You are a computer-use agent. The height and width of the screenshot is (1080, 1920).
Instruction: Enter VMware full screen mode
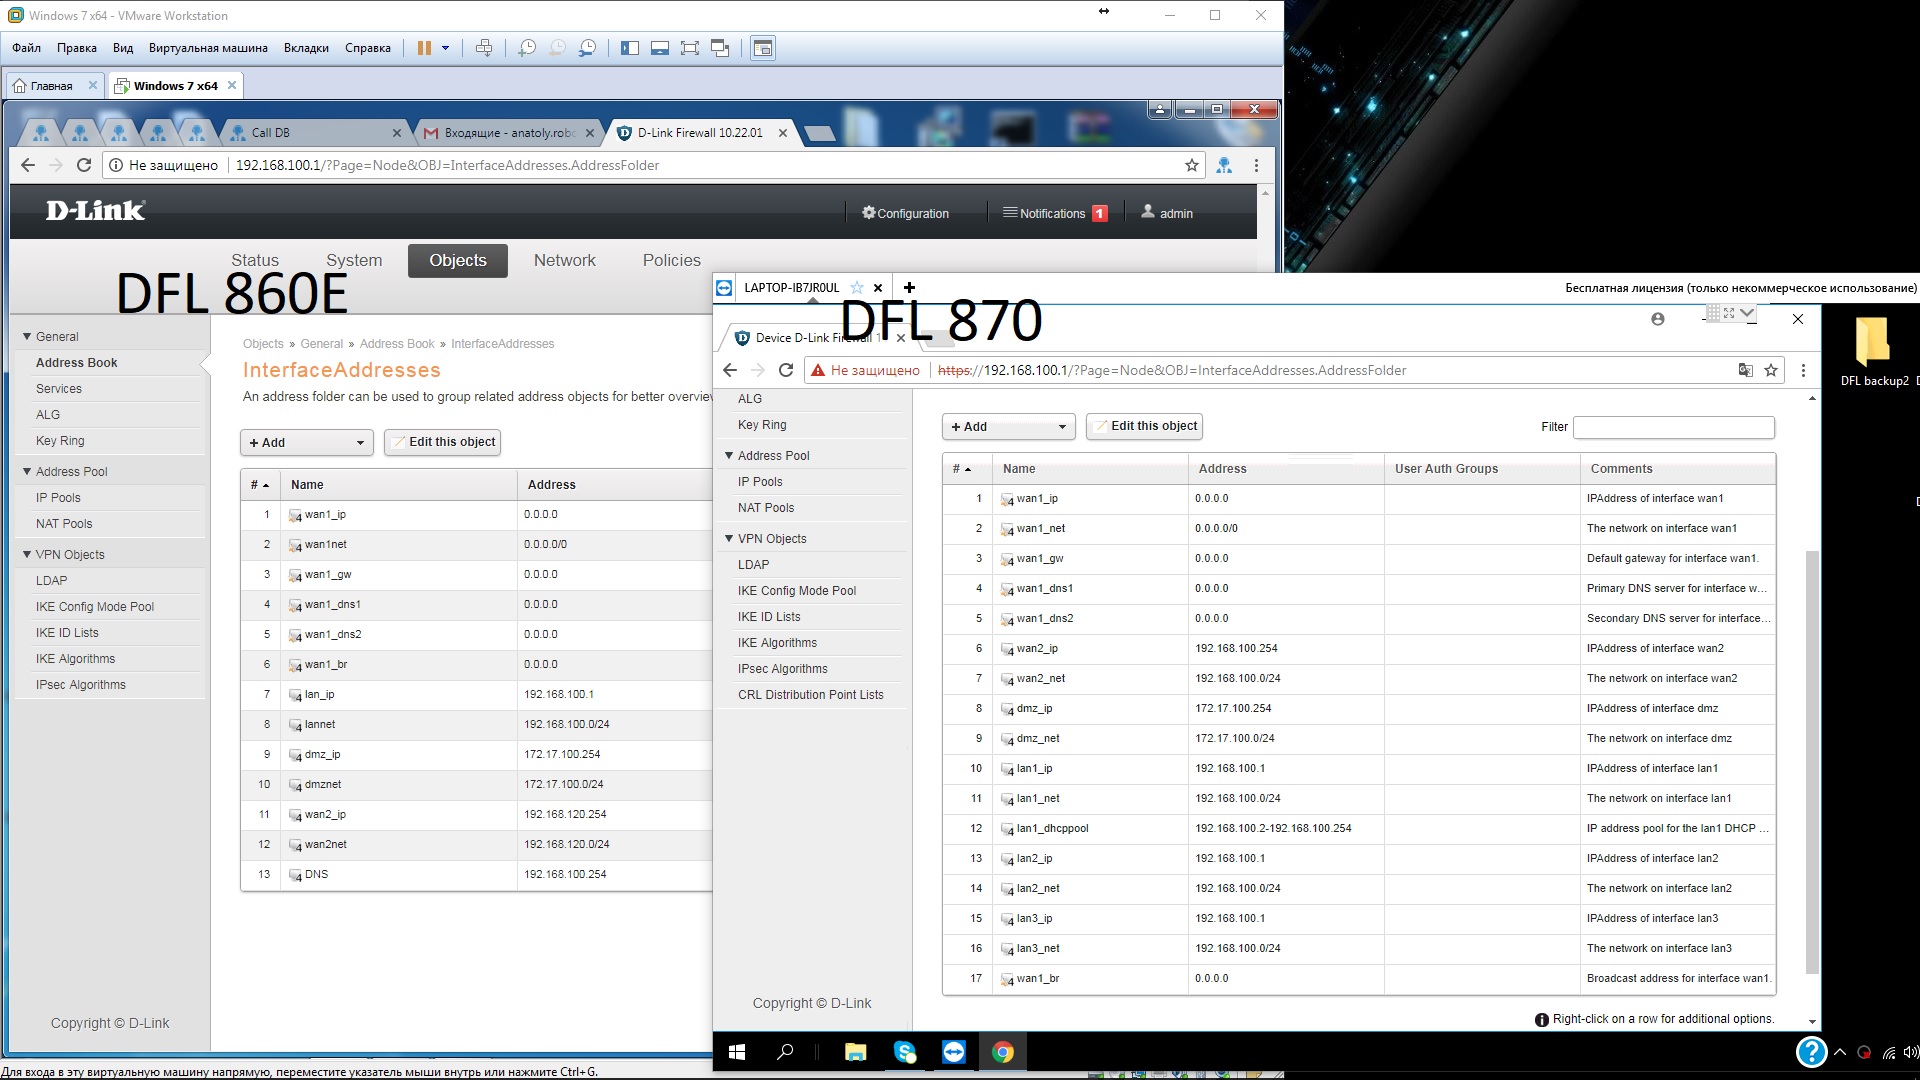(x=689, y=48)
